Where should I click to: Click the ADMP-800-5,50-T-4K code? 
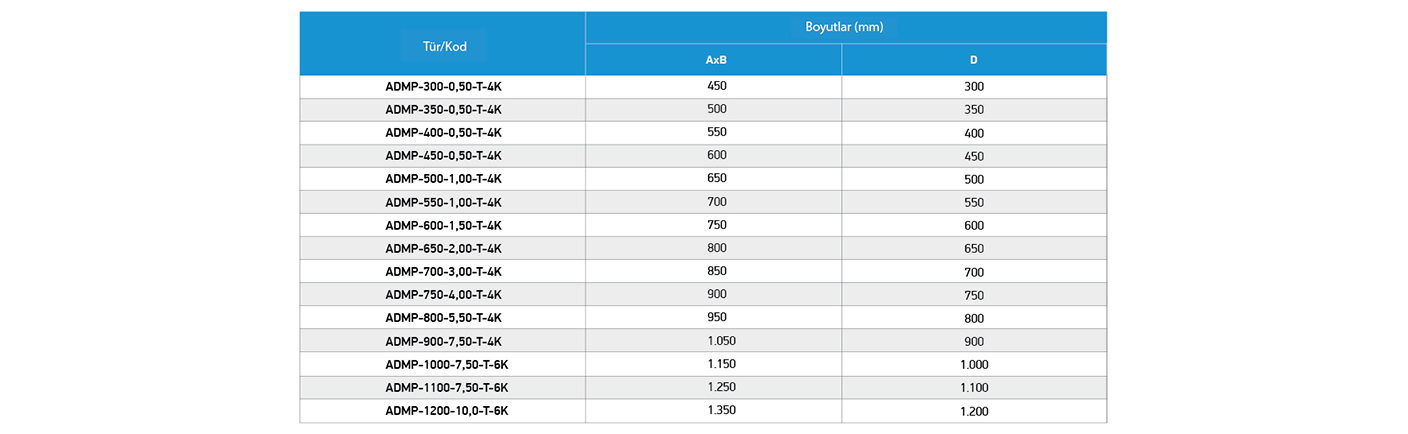[x=443, y=317]
